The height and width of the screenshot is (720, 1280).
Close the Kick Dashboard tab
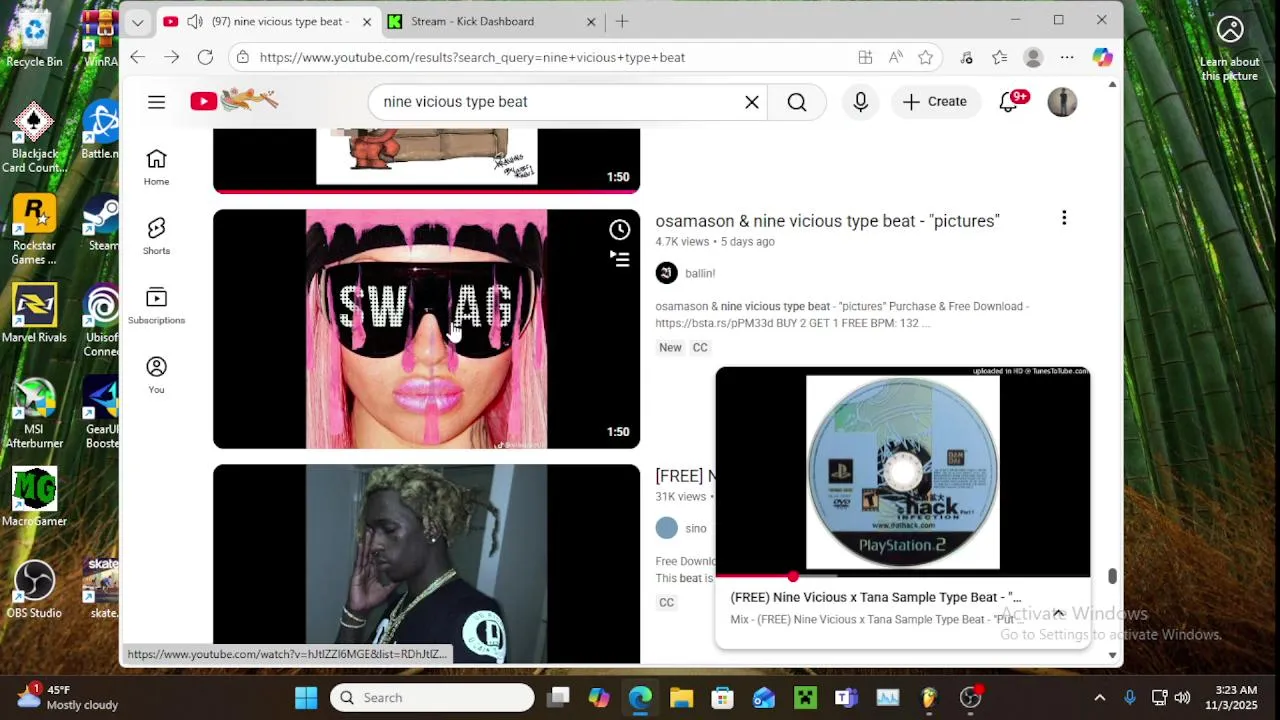[590, 21]
